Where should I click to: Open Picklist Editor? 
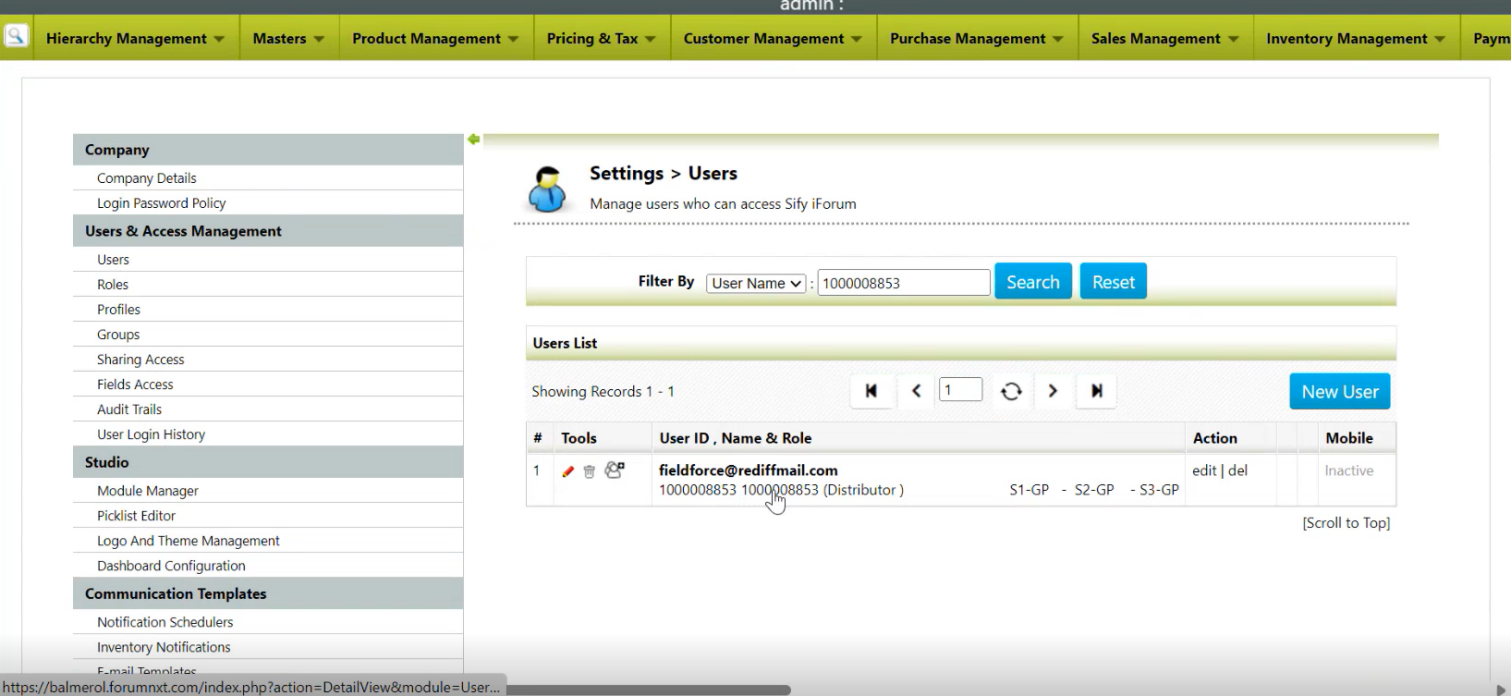[x=136, y=516]
